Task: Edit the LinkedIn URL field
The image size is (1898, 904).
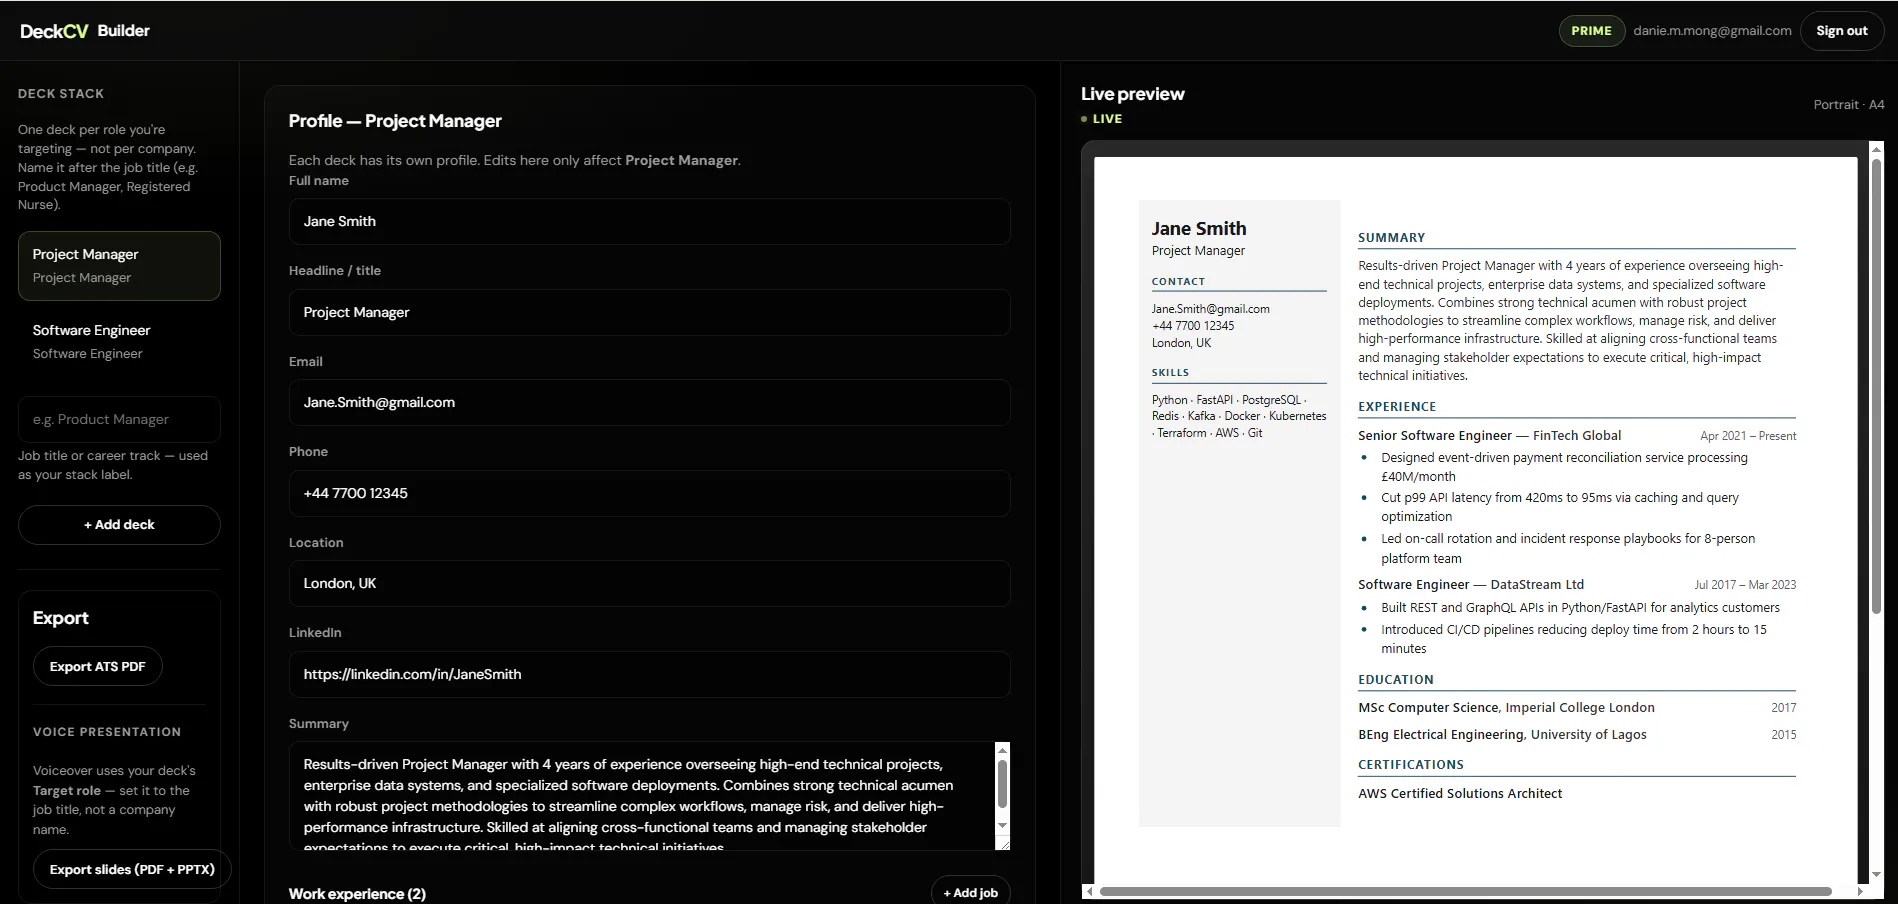Action: point(649,674)
